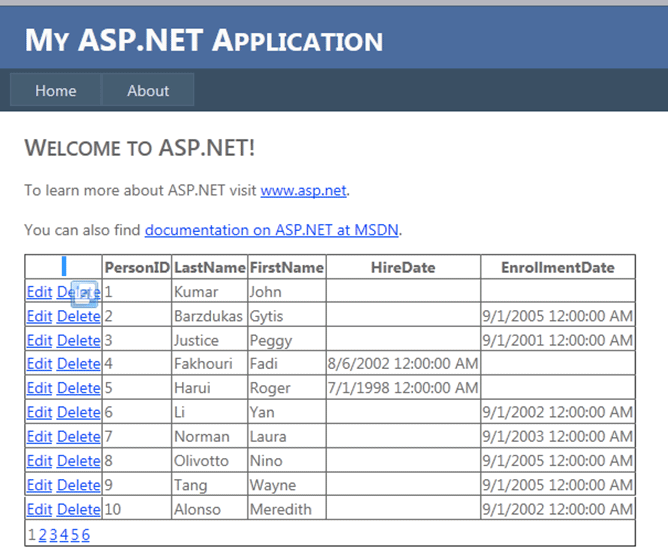The width and height of the screenshot is (668, 547).
Task: Go to grid page 5
Action: pos(75,535)
